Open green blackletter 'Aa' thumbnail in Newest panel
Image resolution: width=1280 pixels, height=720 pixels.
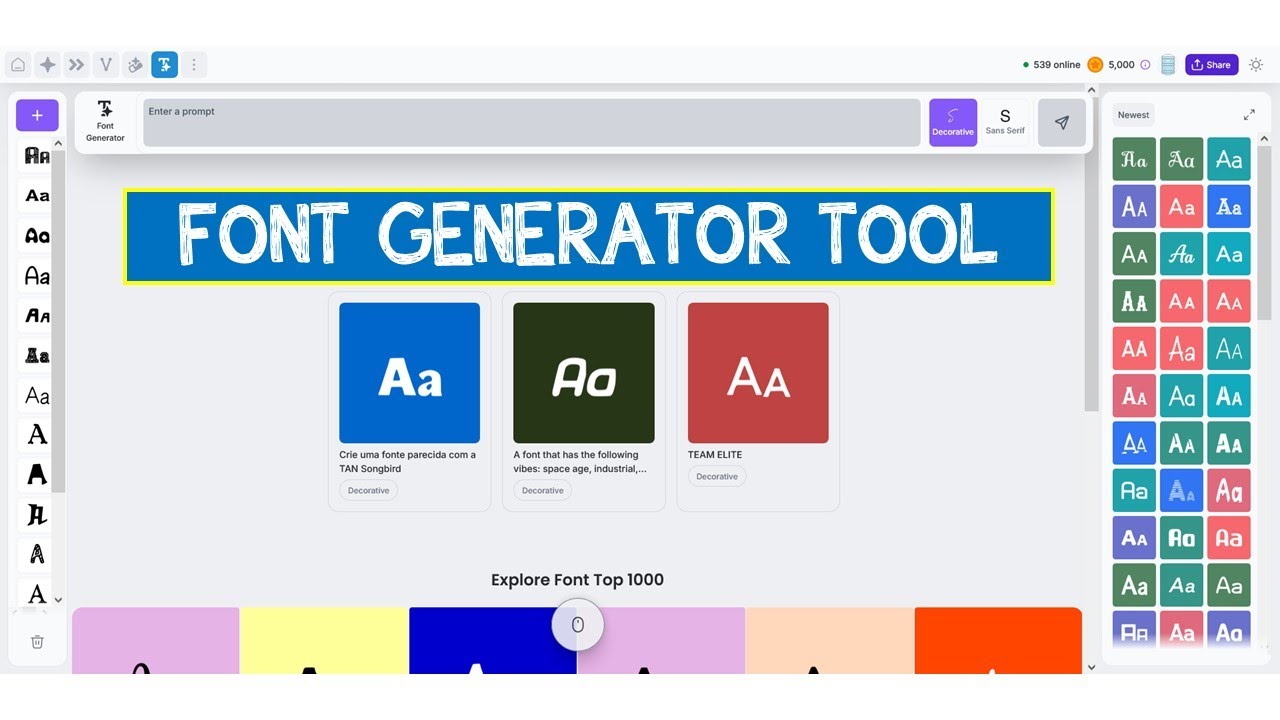click(1134, 159)
